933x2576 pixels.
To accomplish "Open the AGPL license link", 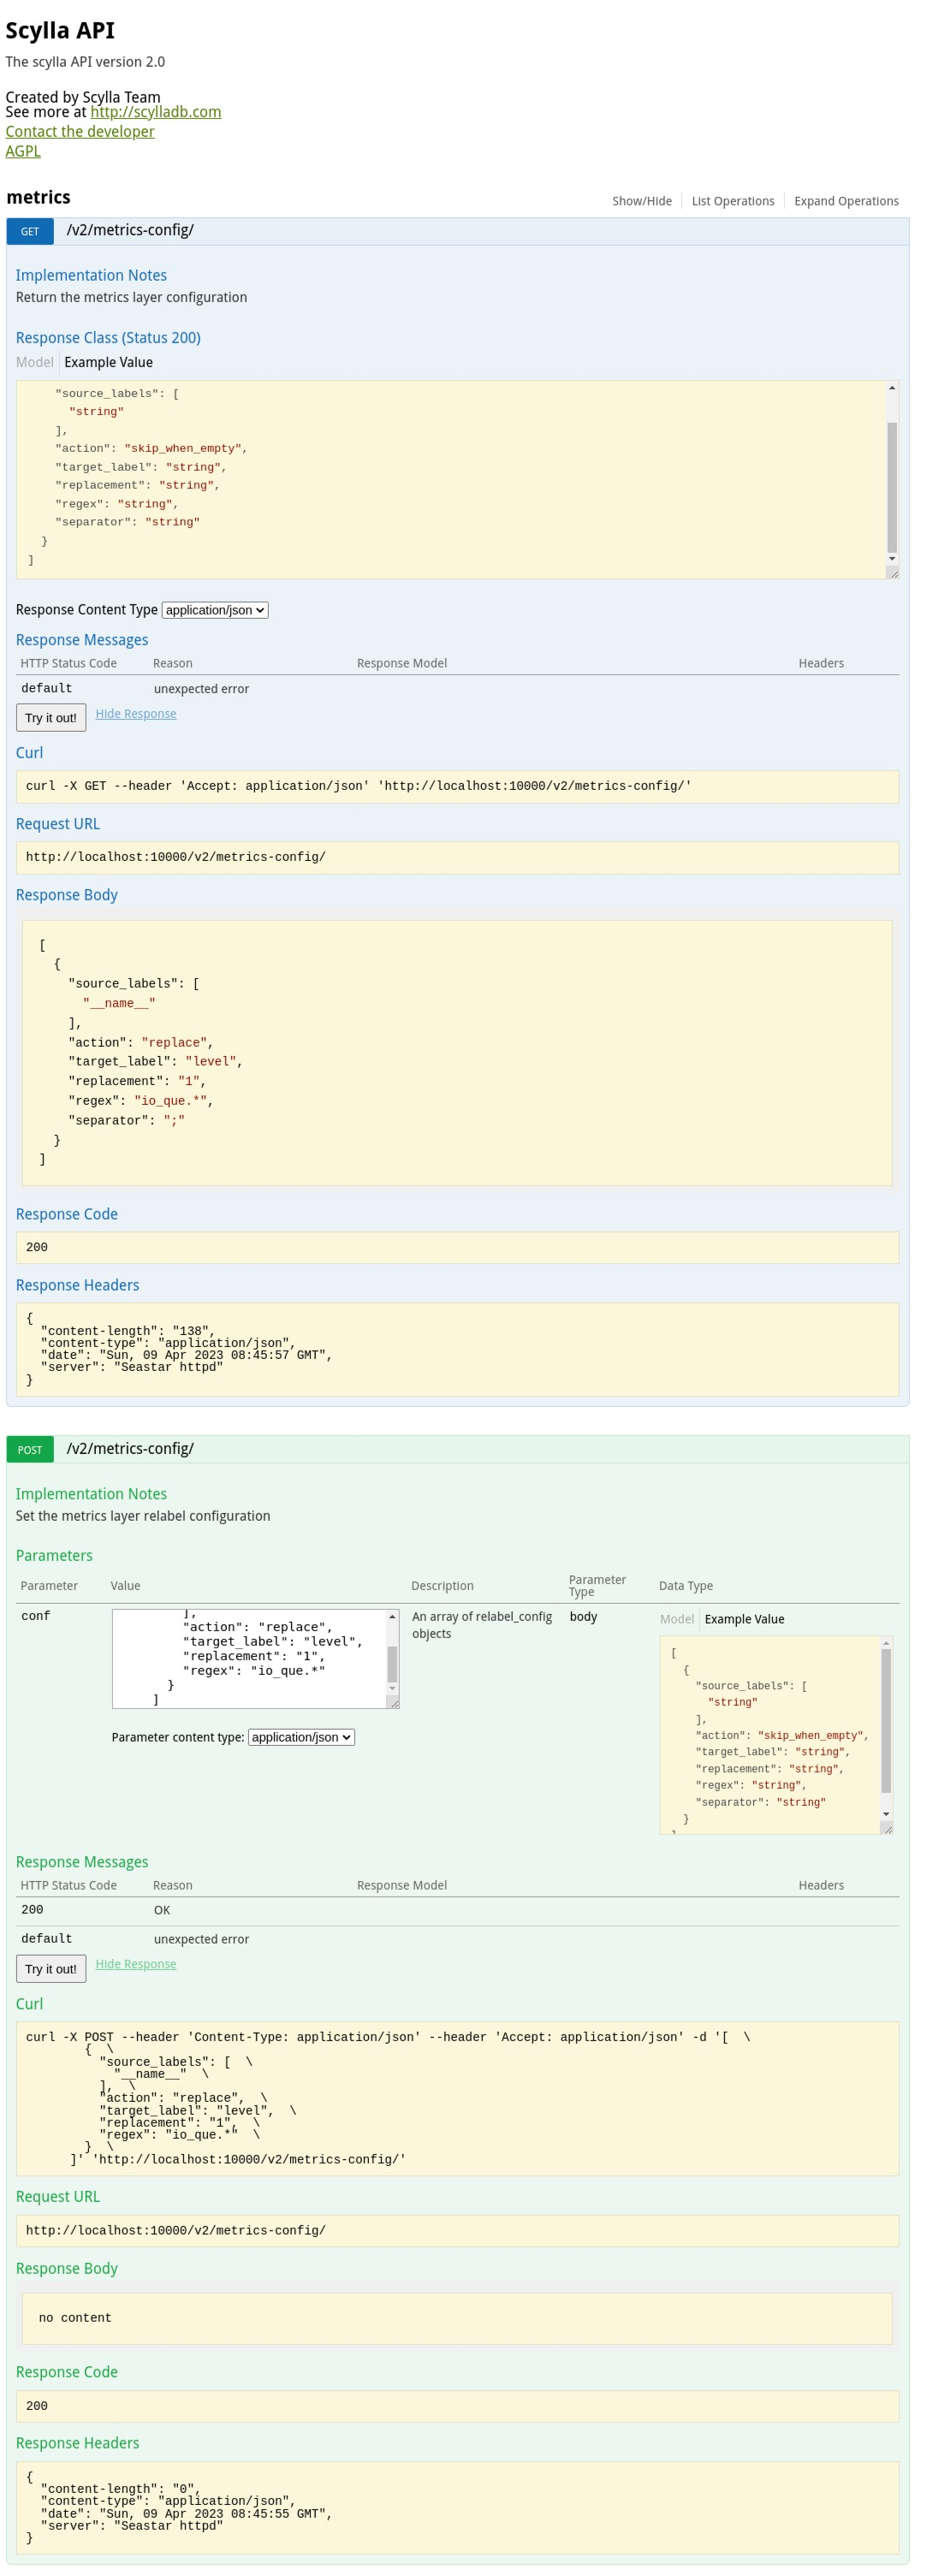I will click(23, 151).
